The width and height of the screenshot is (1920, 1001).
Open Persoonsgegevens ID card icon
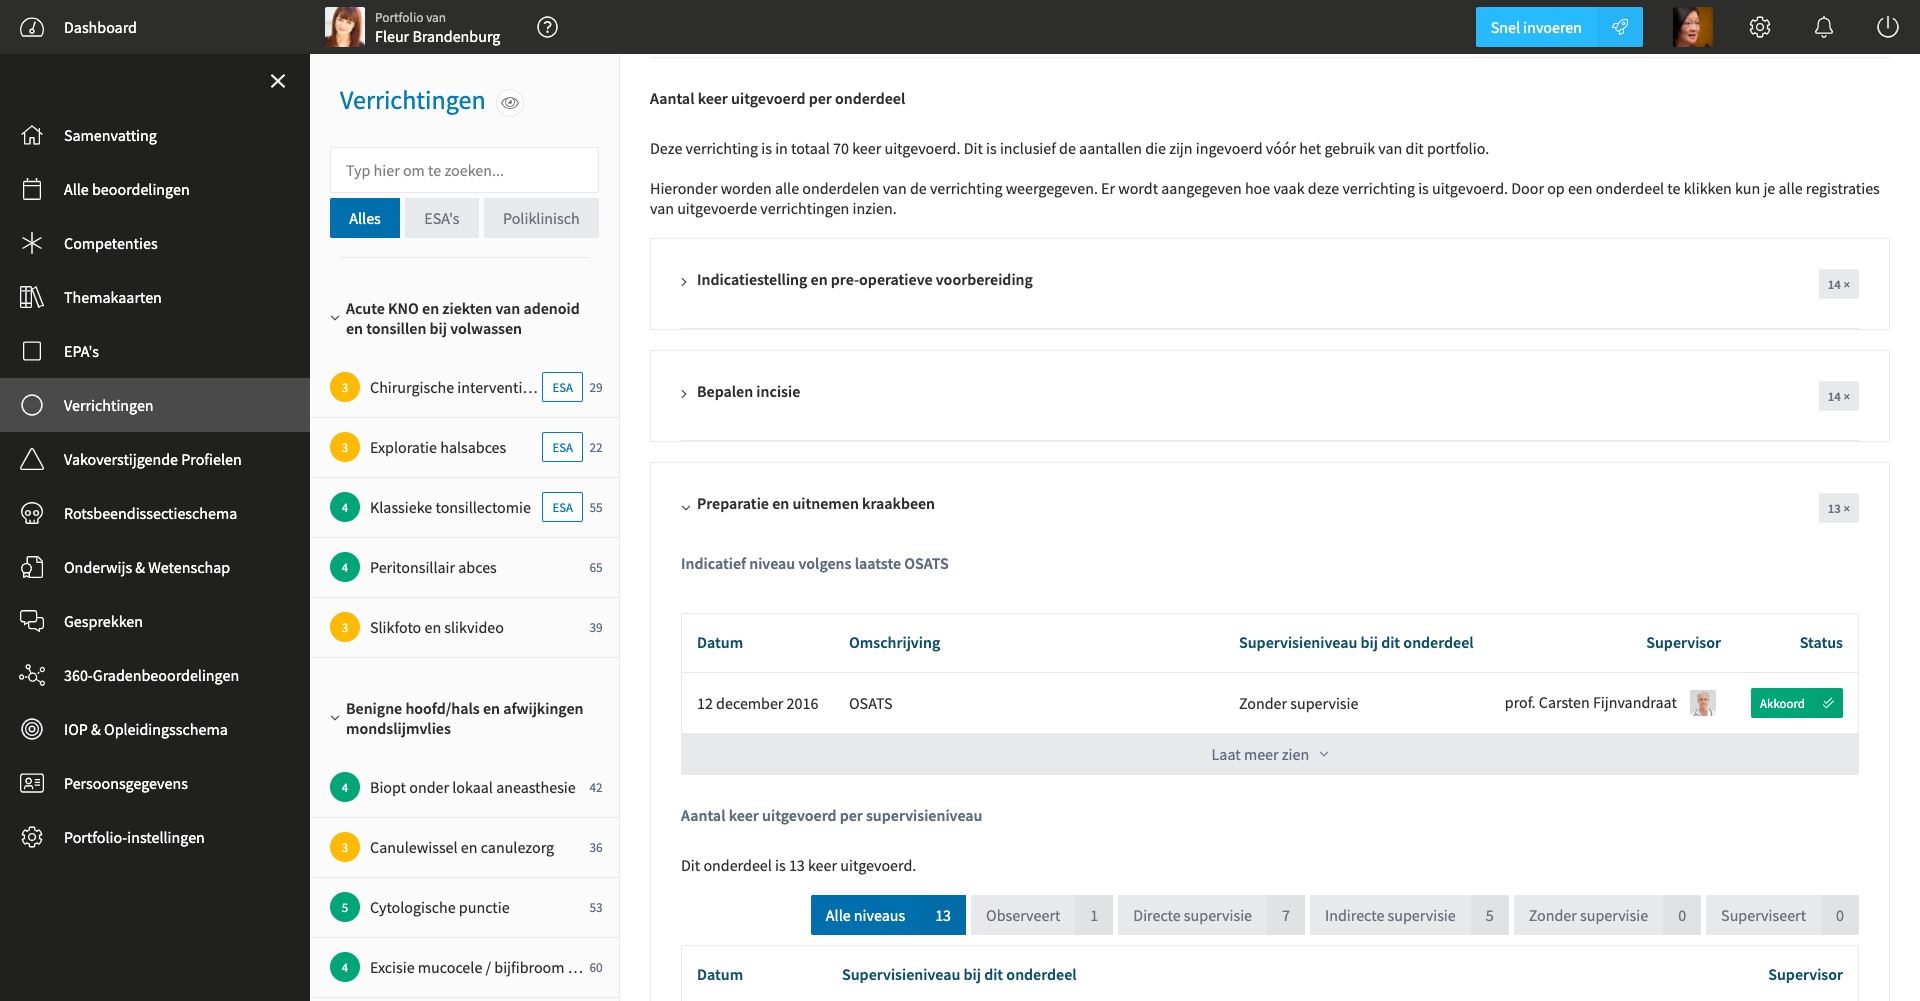32,783
